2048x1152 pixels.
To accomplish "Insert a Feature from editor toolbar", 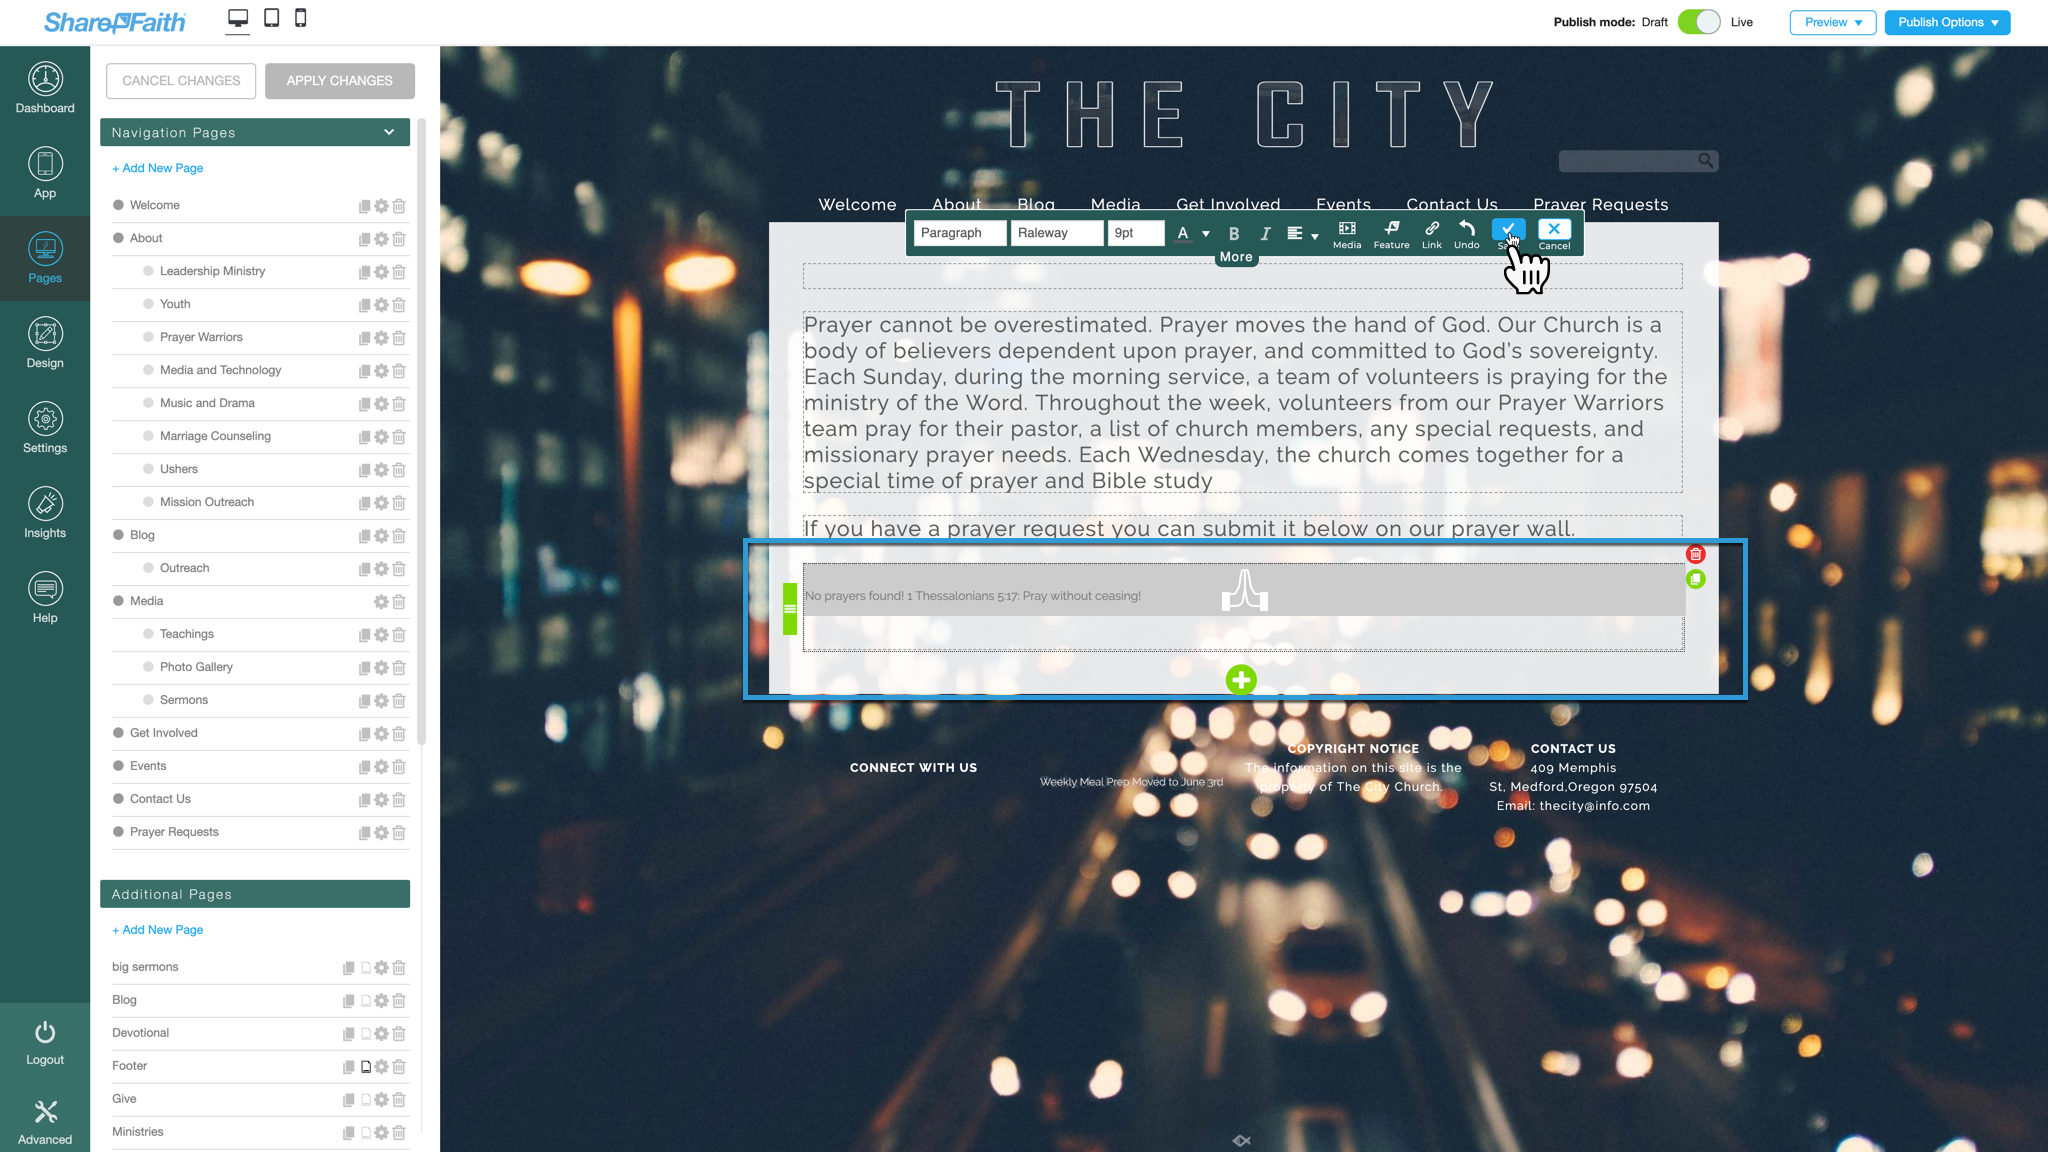I will pyautogui.click(x=1391, y=235).
